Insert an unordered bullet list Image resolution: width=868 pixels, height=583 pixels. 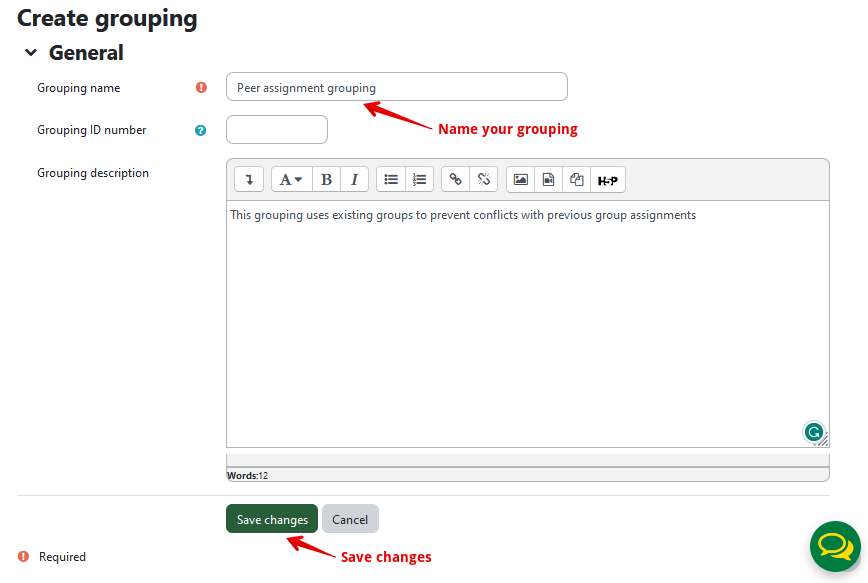tap(391, 180)
